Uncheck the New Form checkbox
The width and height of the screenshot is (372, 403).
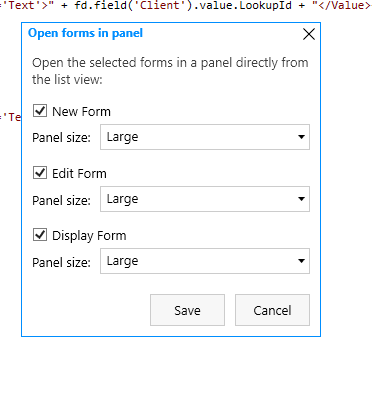(40, 110)
